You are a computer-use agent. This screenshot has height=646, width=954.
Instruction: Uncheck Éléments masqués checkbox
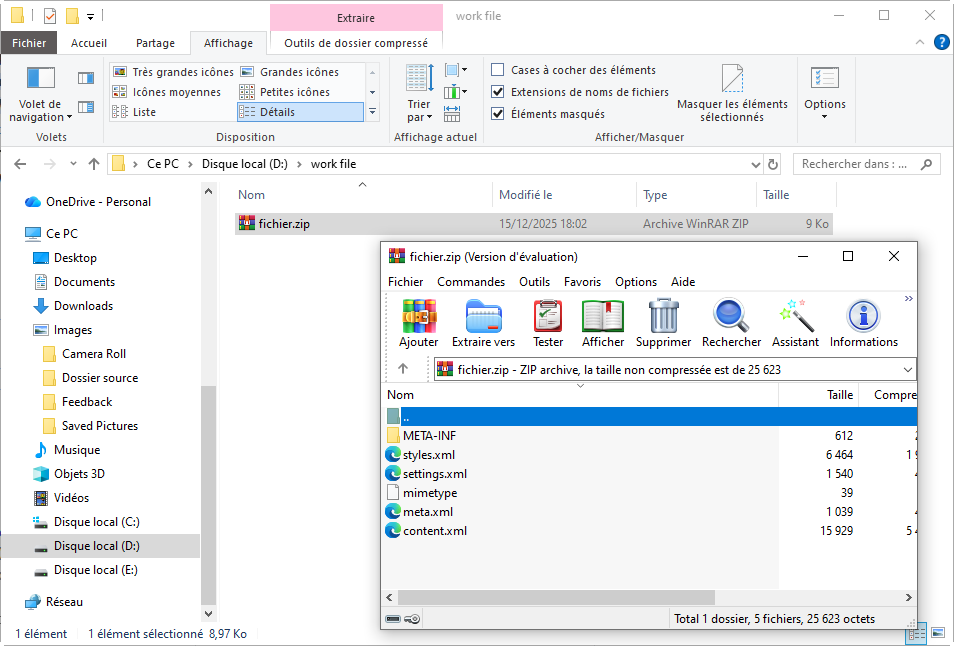click(x=498, y=114)
